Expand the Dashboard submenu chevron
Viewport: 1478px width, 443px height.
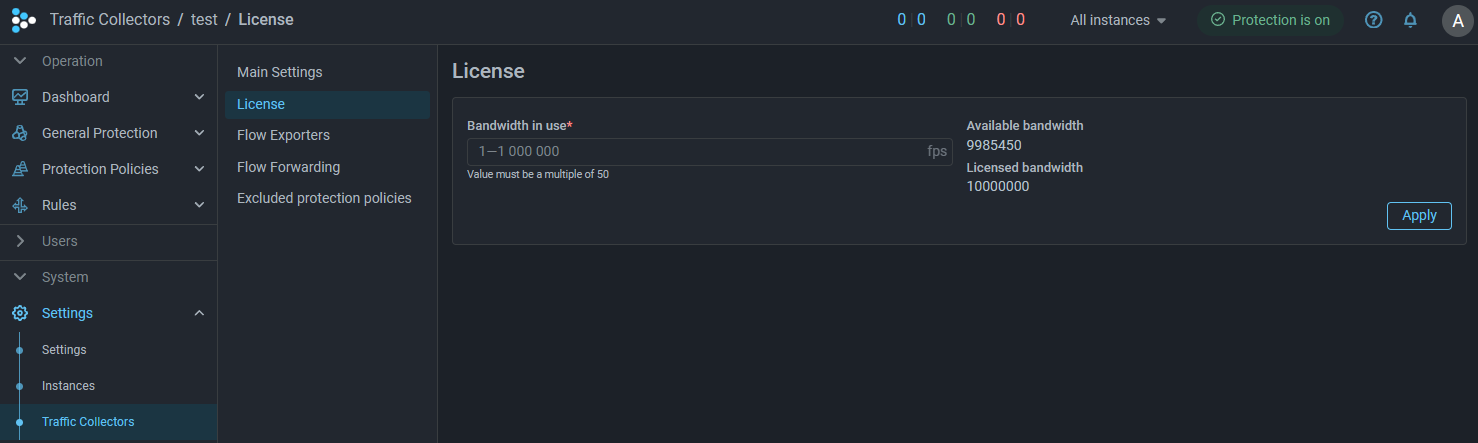coord(199,97)
